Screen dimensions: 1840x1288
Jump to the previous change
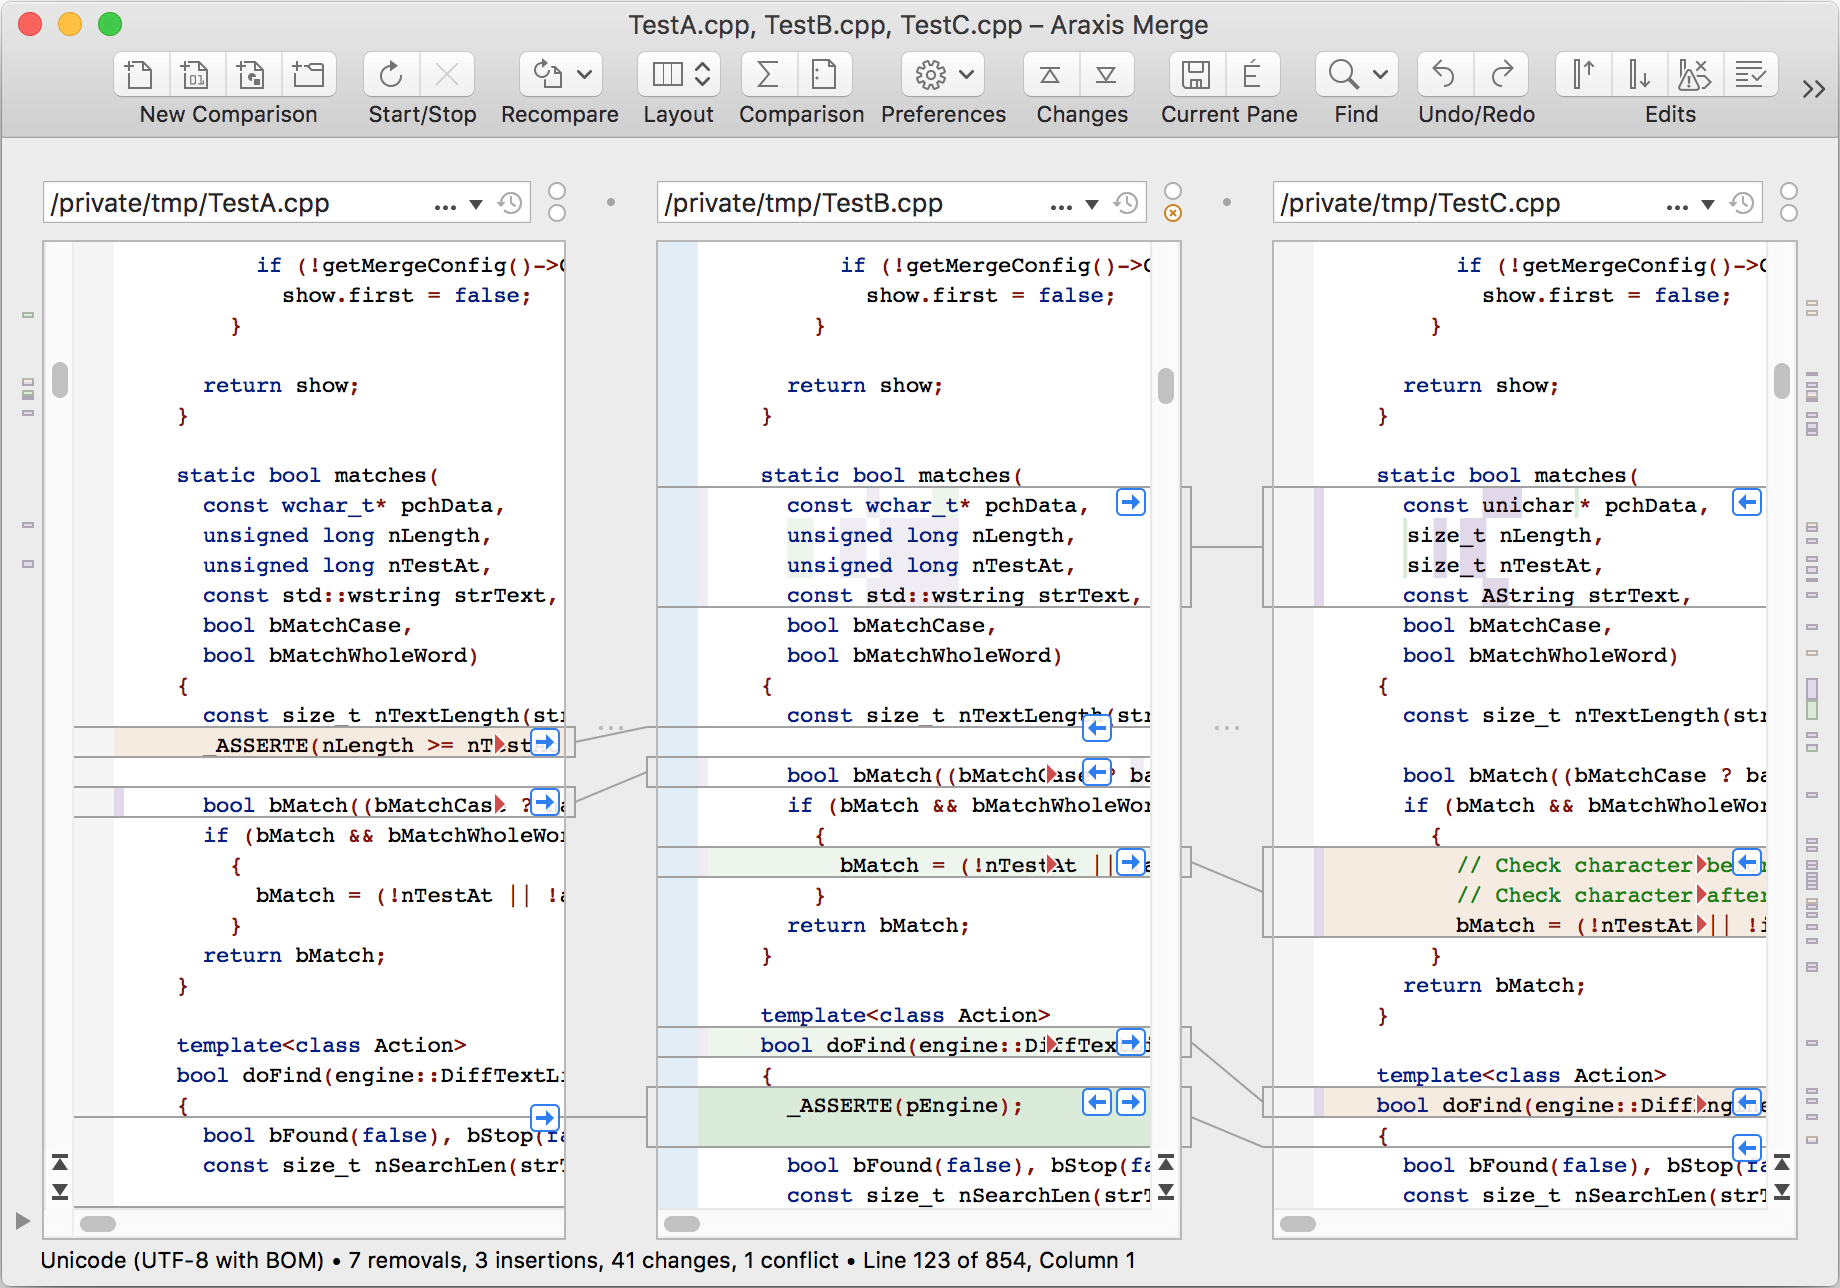[x=1048, y=74]
